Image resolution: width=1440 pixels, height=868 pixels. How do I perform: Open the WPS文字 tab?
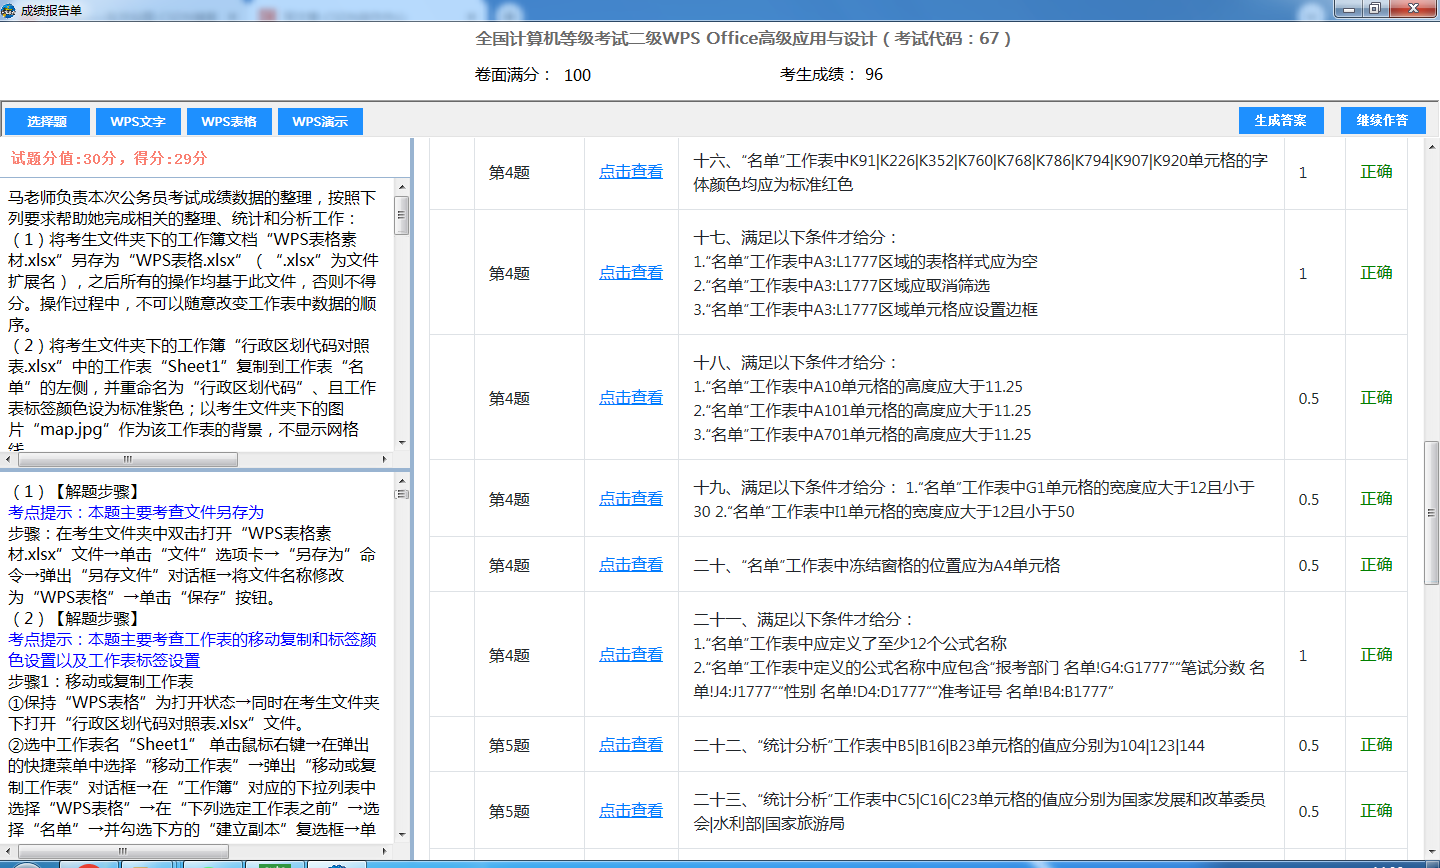point(138,122)
